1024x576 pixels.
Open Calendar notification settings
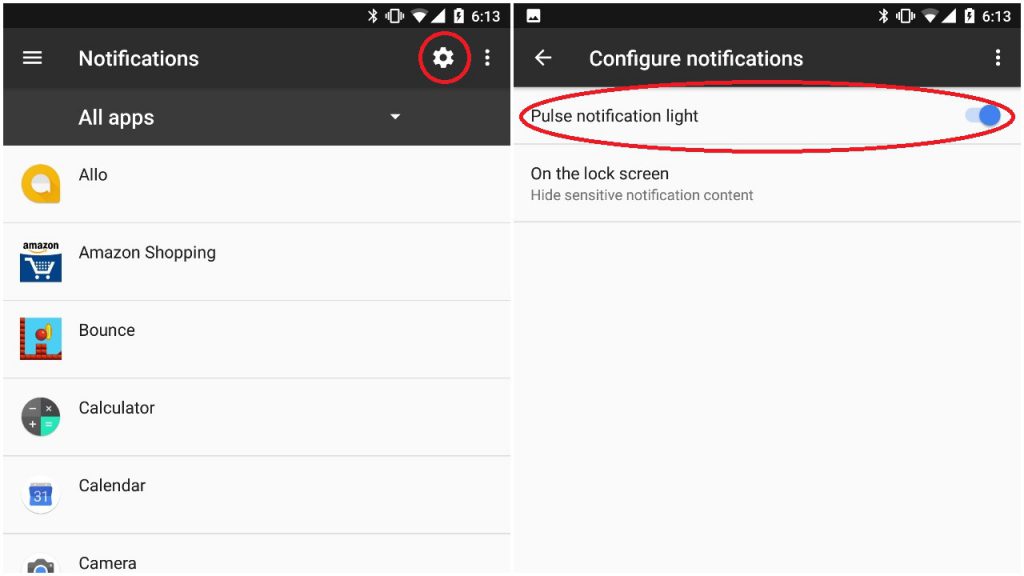point(257,494)
